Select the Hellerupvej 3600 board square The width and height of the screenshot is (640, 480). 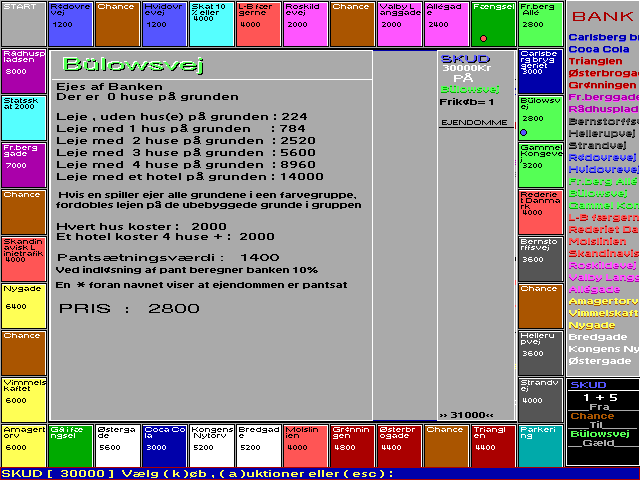coord(541,353)
